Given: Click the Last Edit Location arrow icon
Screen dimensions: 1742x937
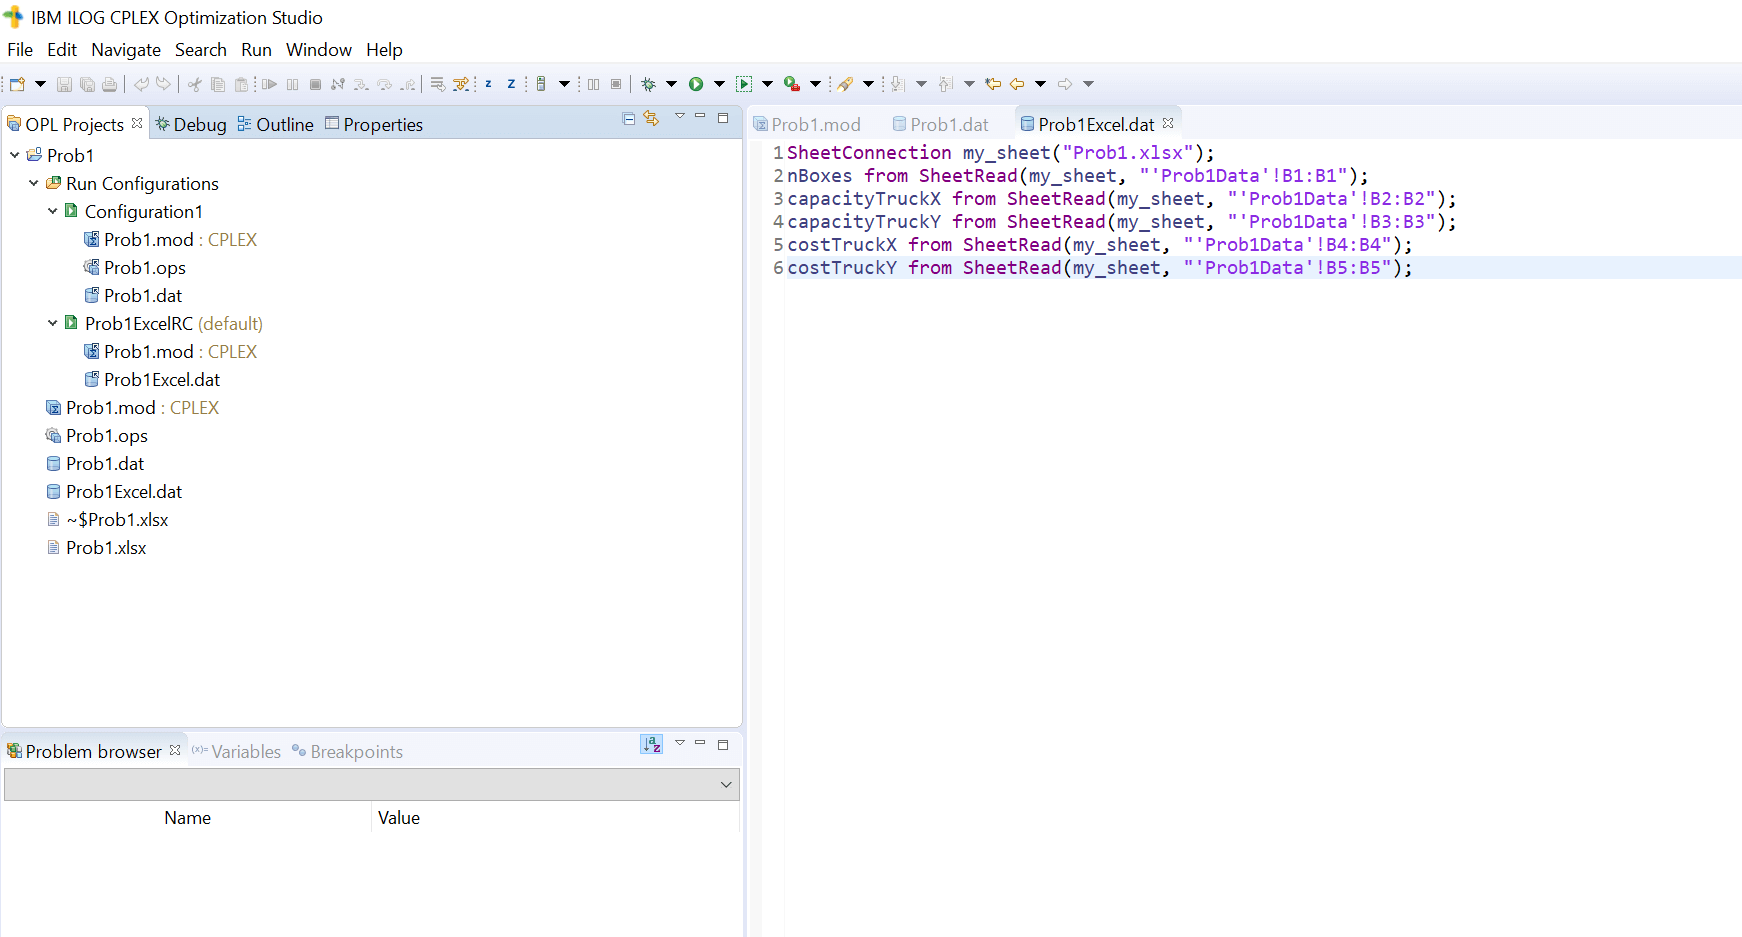Looking at the screenshot, I should click(993, 84).
